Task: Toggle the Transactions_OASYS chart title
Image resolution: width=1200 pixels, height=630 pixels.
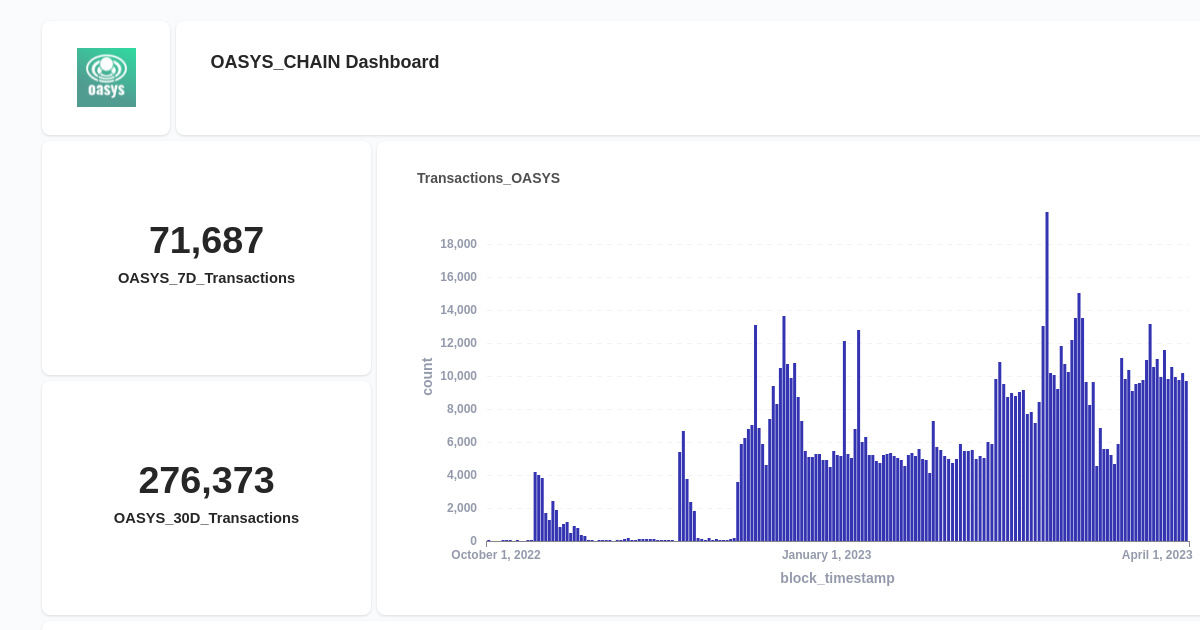Action: coord(488,178)
